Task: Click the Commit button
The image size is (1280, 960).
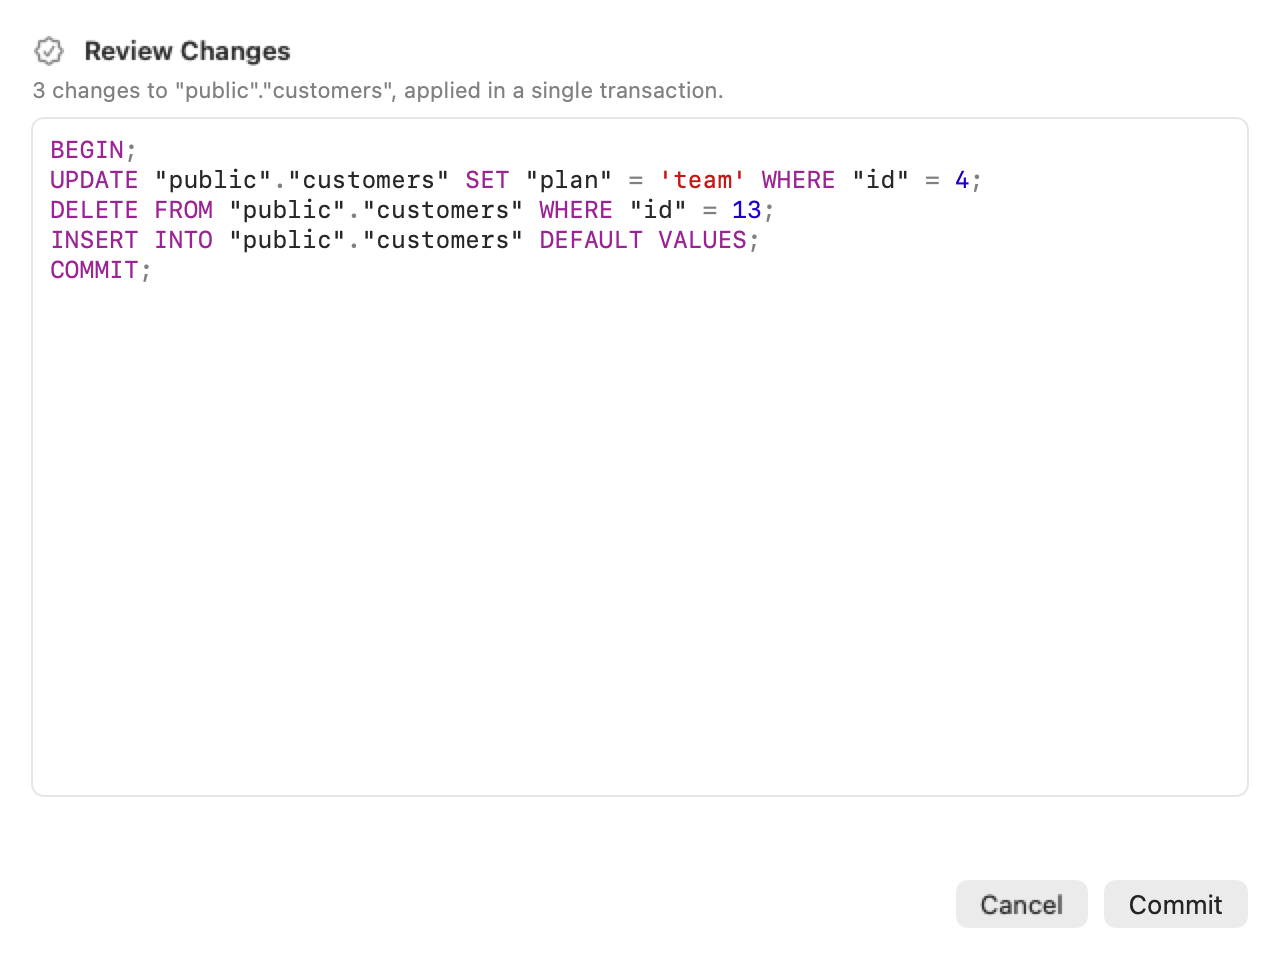Action: coord(1175,904)
